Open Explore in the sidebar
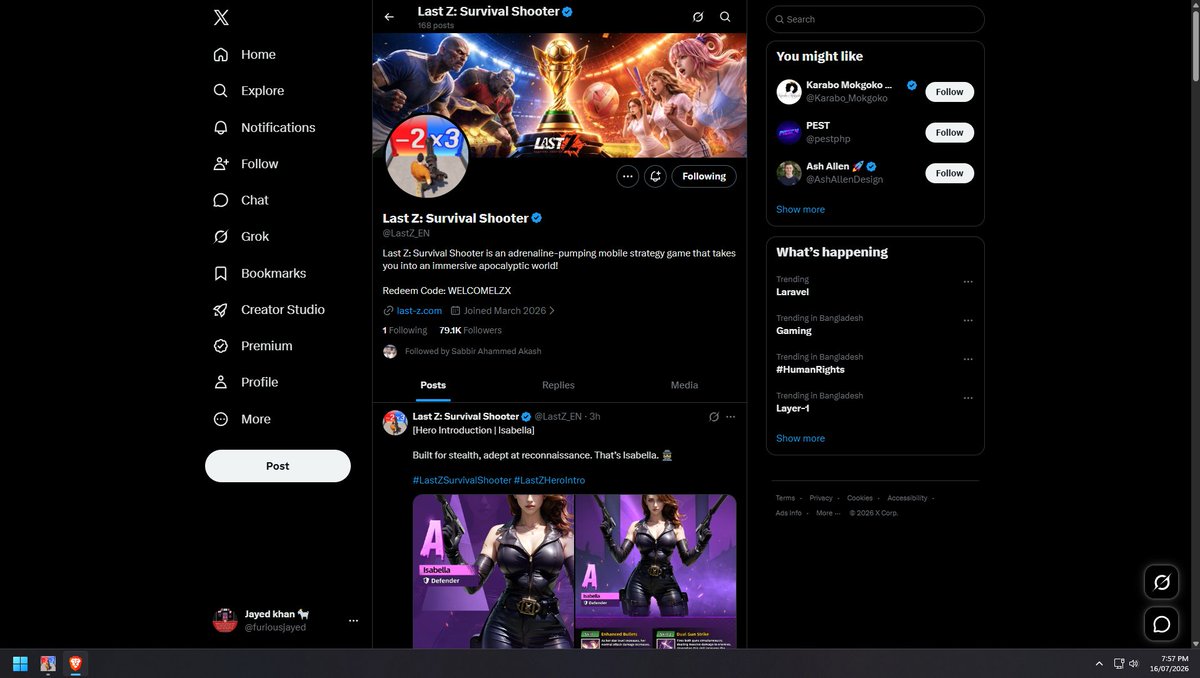The image size is (1200, 678). click(249, 91)
